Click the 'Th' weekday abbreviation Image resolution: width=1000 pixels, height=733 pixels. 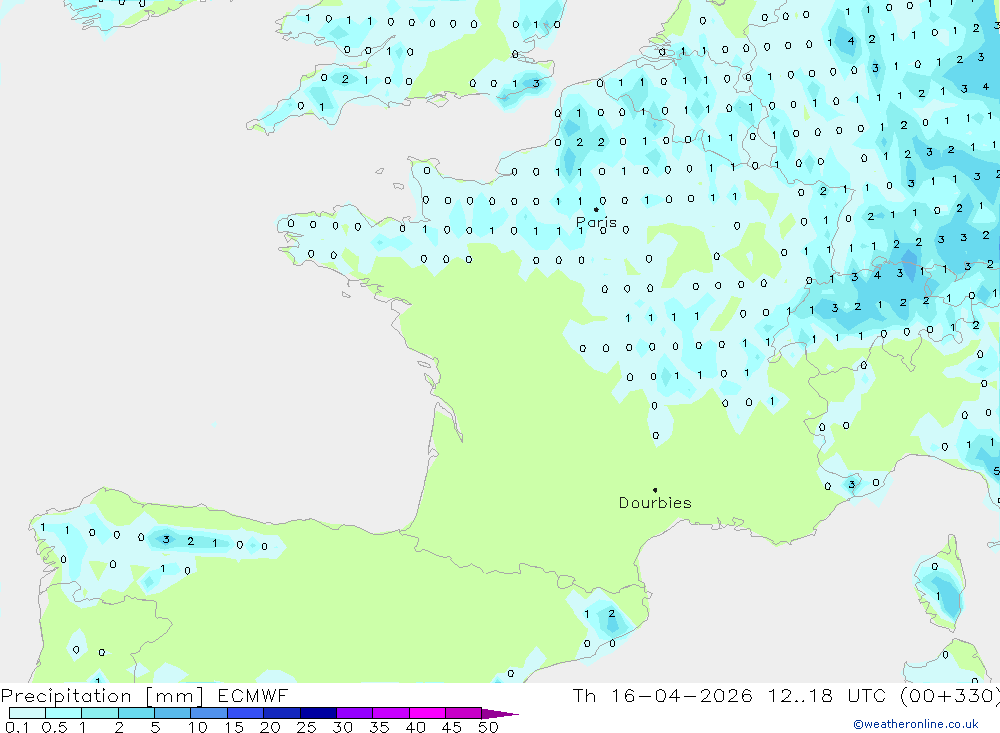[584, 696]
